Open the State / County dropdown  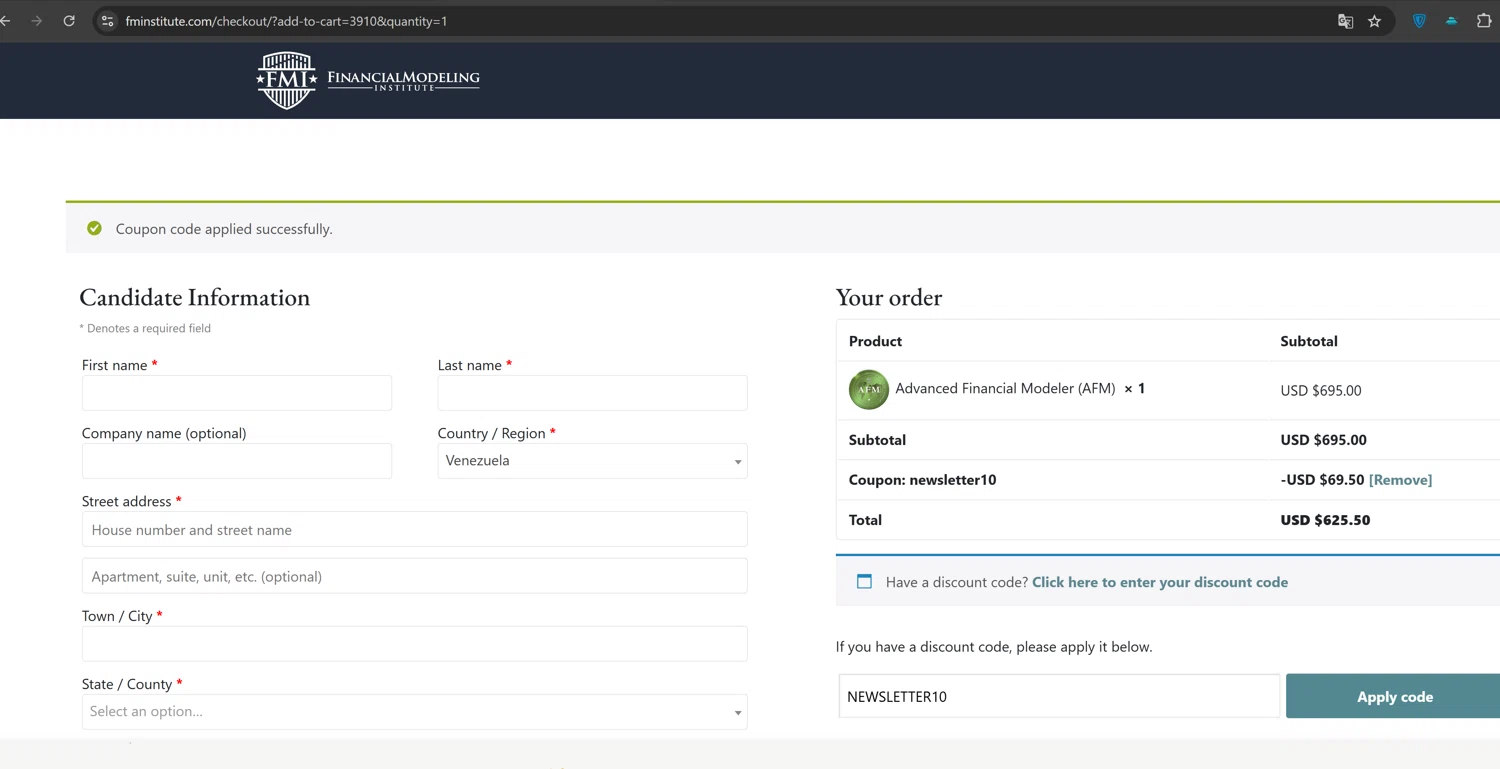pyautogui.click(x=414, y=712)
